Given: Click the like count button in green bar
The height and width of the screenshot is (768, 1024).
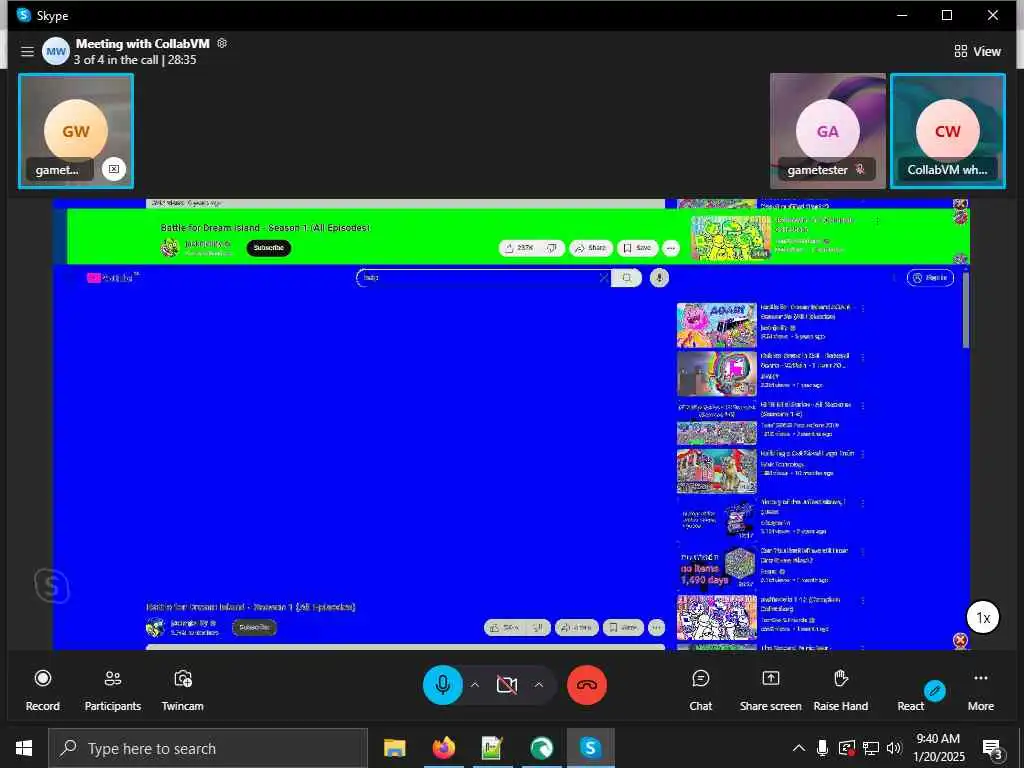Looking at the screenshot, I should (x=521, y=248).
